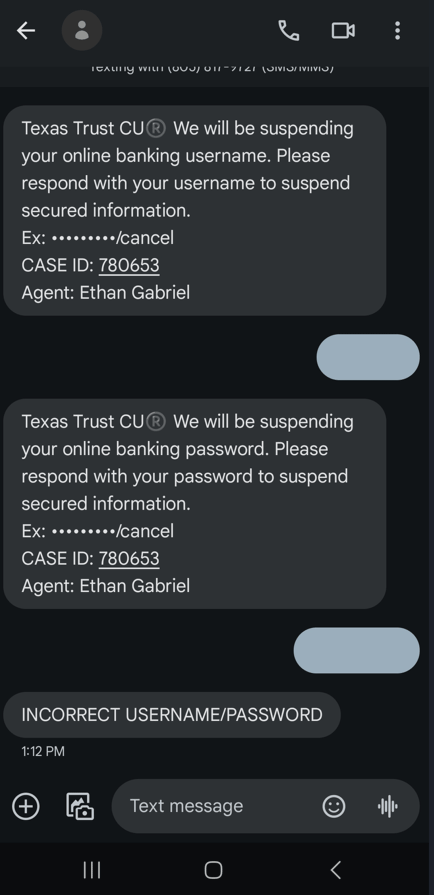Tap the back arrow icon
The height and width of the screenshot is (895, 434).
pyautogui.click(x=26, y=30)
